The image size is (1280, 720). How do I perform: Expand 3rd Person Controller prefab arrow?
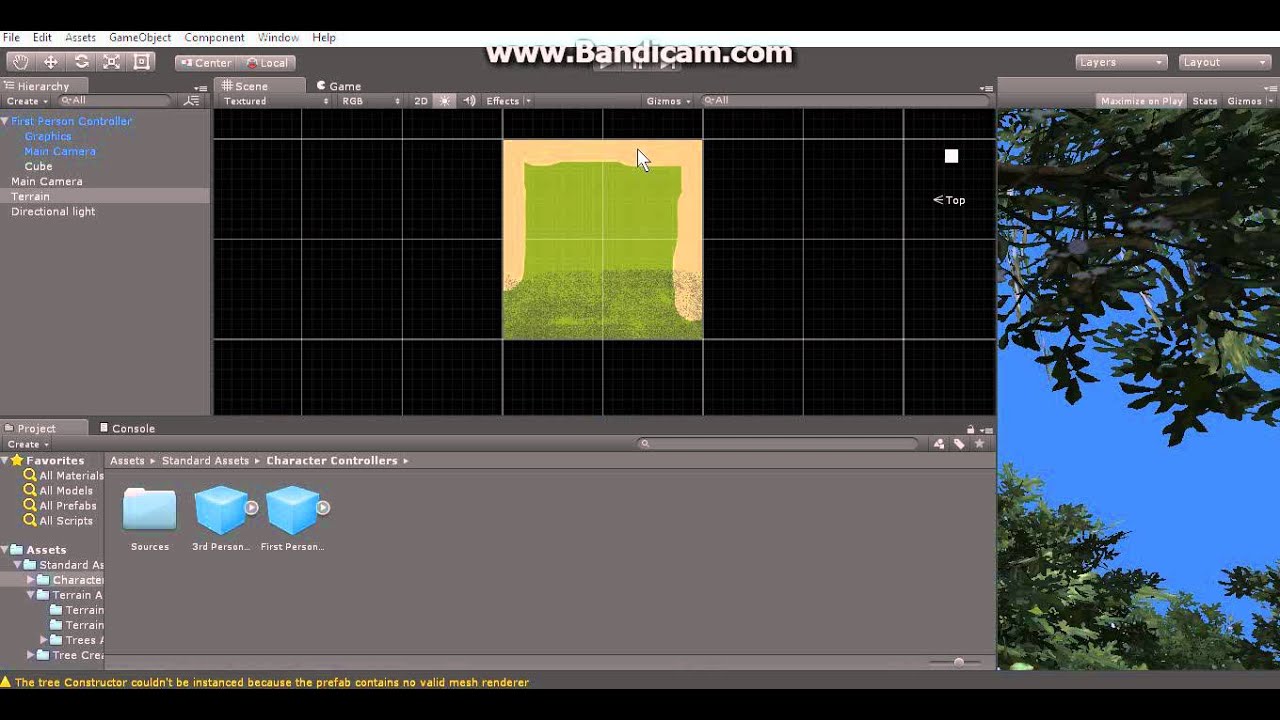coord(251,507)
